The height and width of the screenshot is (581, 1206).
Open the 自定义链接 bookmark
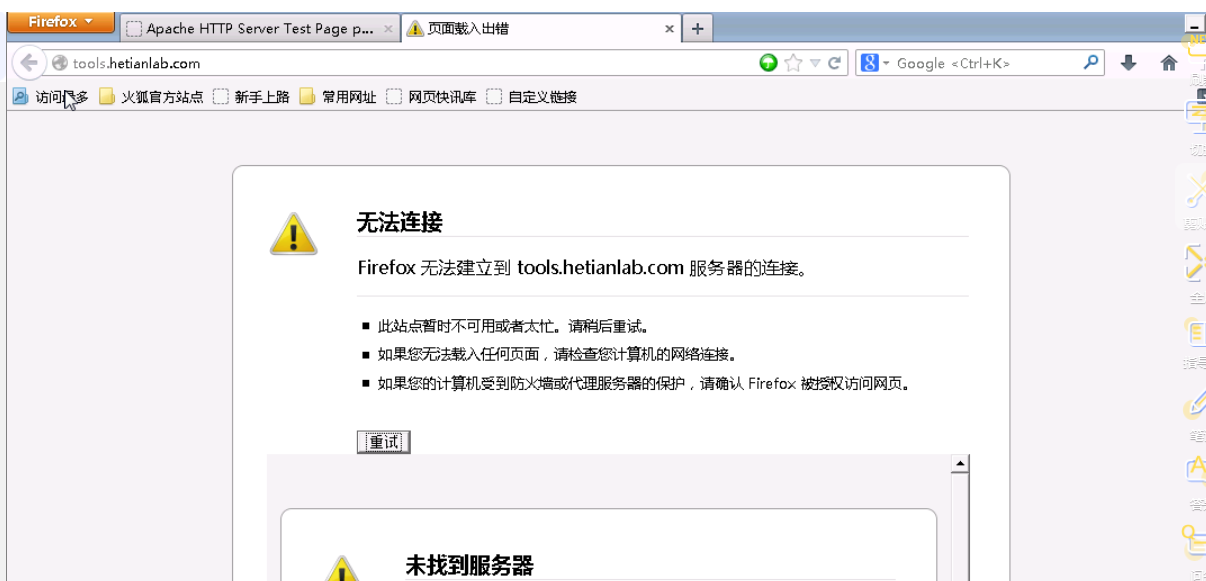pyautogui.click(x=532, y=97)
